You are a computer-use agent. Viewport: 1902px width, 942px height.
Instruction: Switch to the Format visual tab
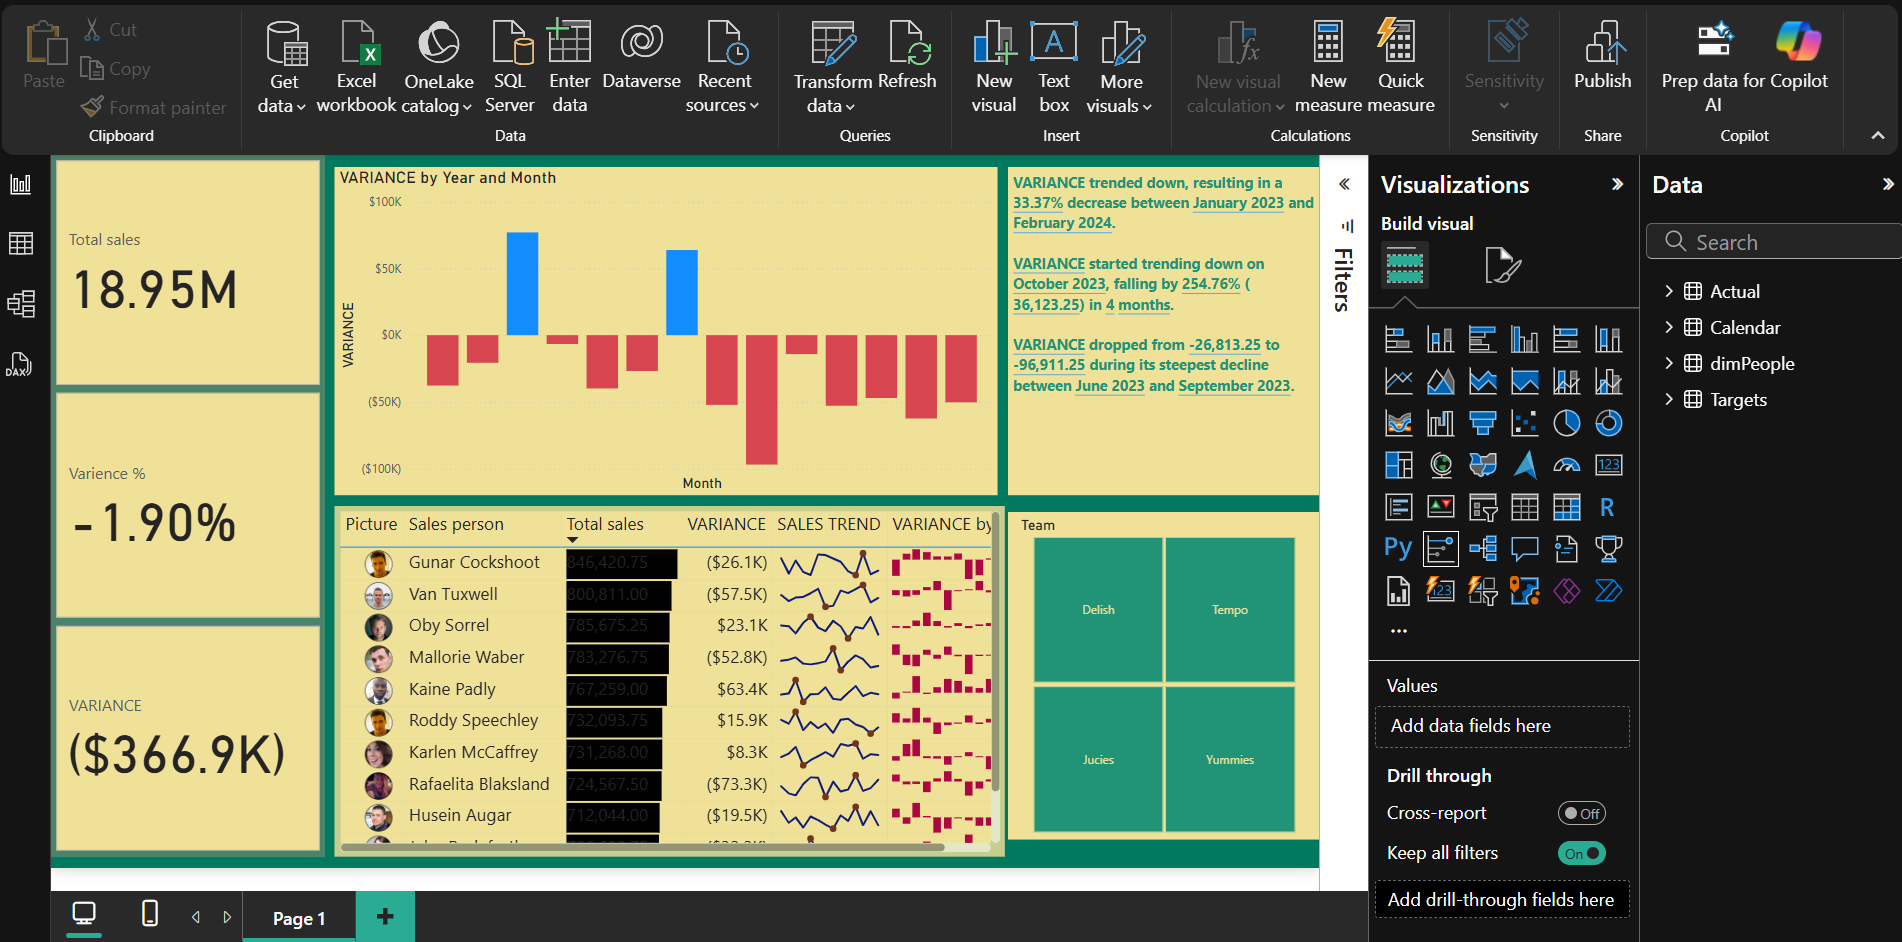point(1503,265)
